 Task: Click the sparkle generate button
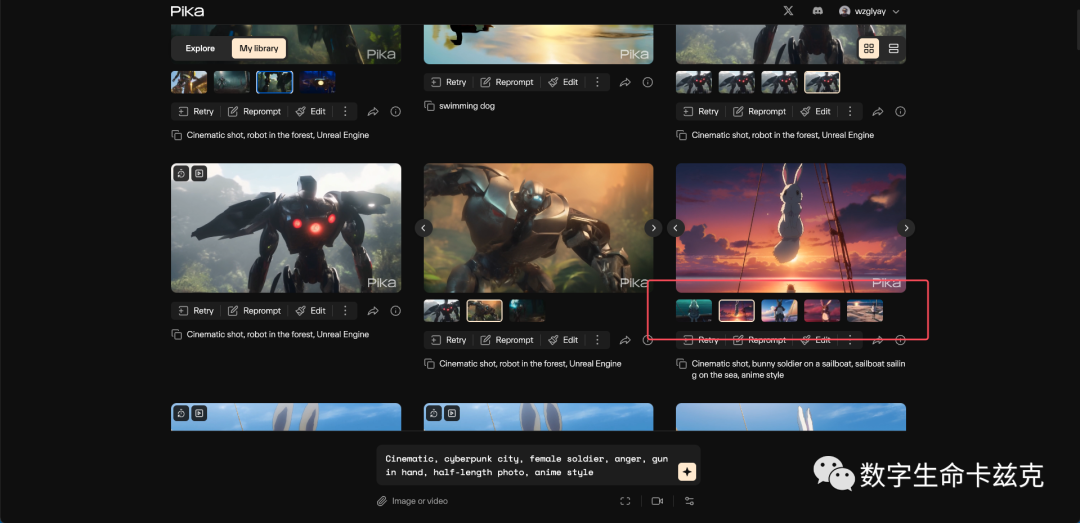point(687,472)
